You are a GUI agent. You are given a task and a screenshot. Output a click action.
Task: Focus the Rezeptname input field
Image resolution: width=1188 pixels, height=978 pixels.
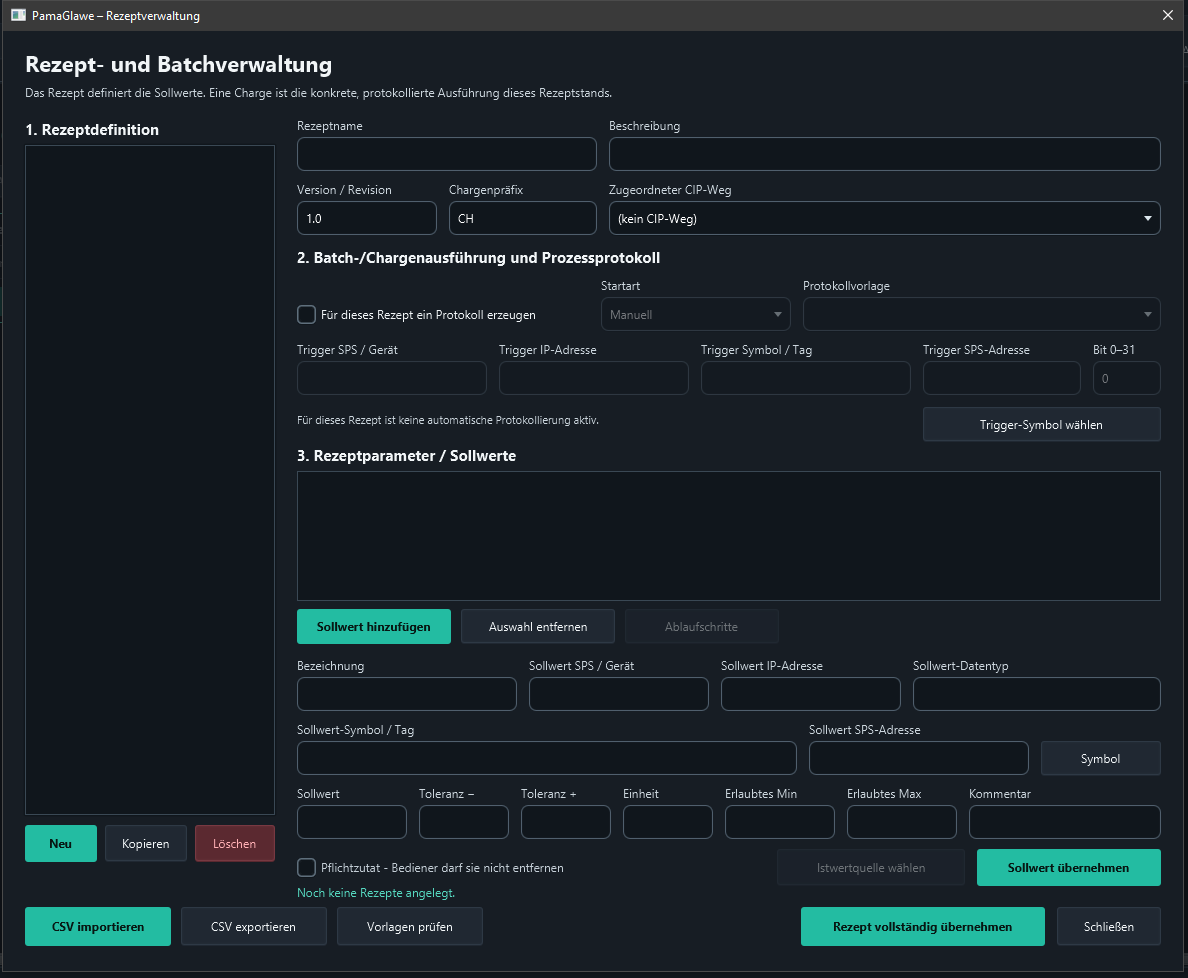(447, 154)
